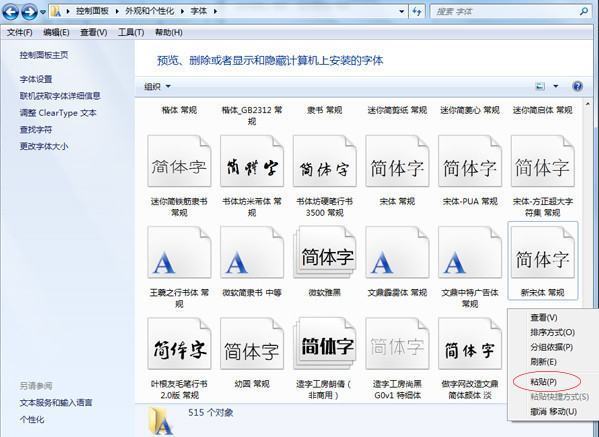This screenshot has height=437, width=599.
Task: Click the scrollbar up arrow
Action: click(588, 104)
